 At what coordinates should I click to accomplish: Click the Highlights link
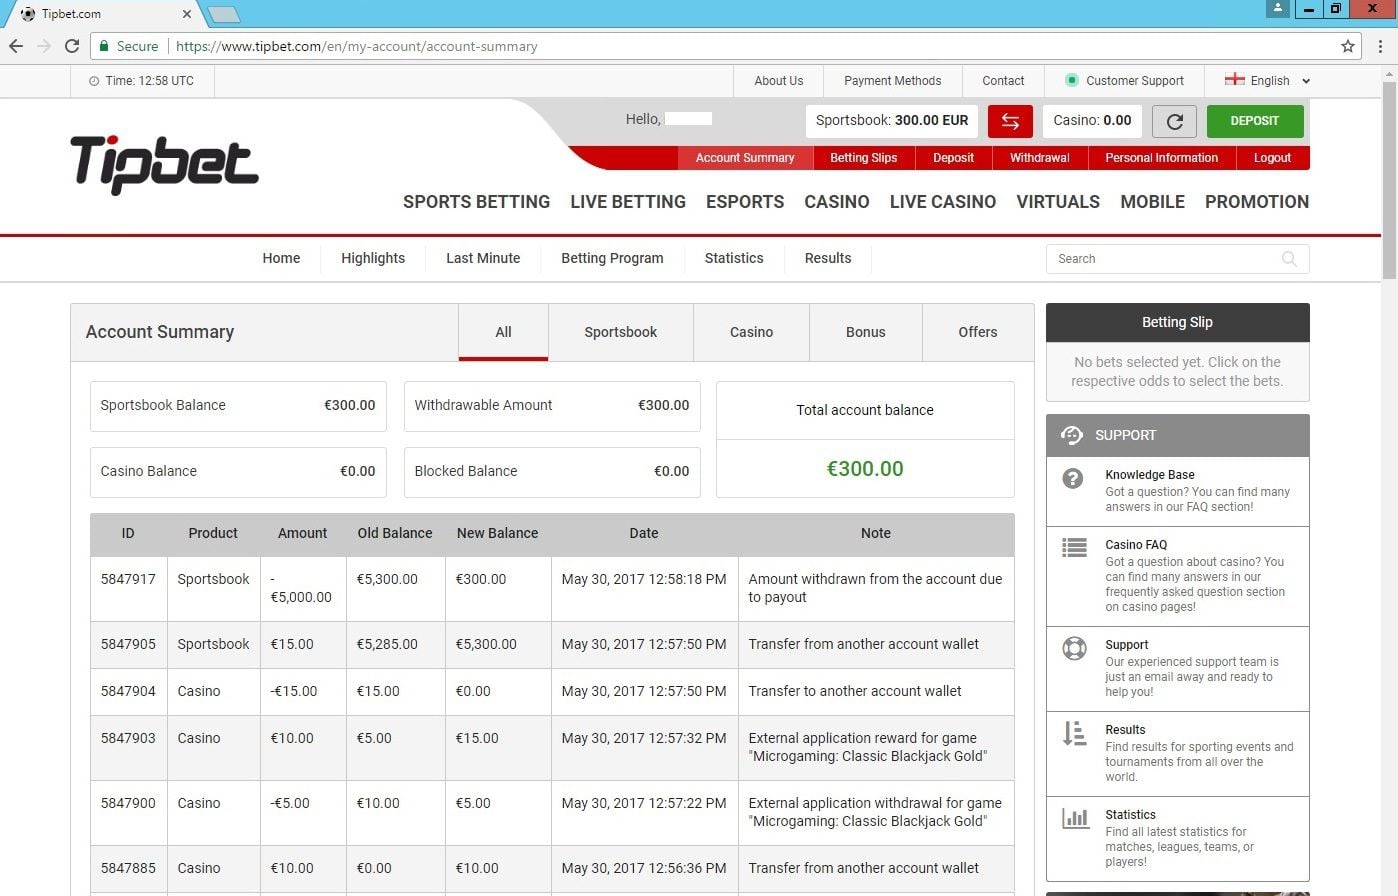click(373, 258)
